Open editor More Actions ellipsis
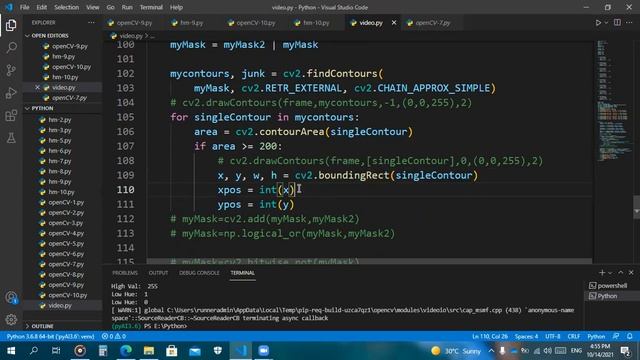 tap(629, 23)
